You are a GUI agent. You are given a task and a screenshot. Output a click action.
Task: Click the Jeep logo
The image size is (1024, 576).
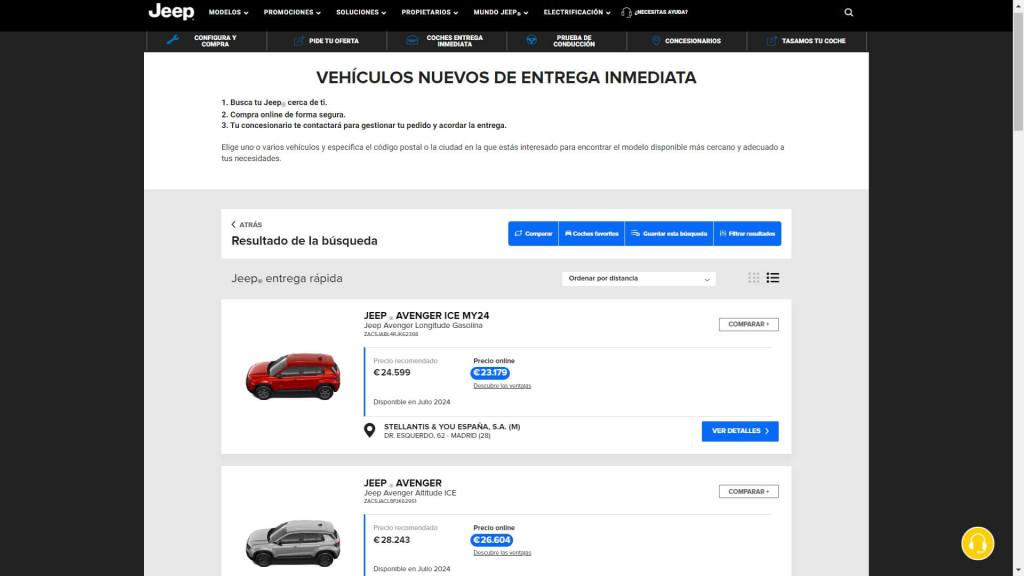pyautogui.click(x=171, y=11)
